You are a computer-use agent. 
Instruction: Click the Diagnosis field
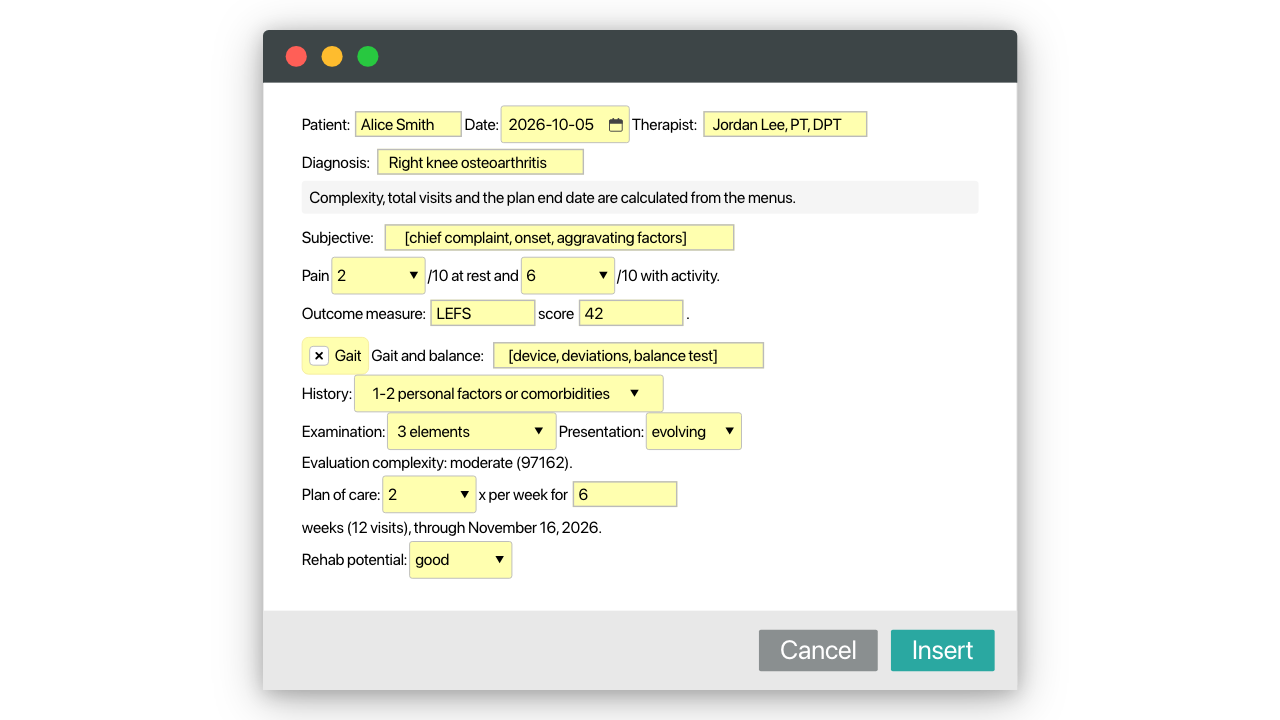coord(480,162)
